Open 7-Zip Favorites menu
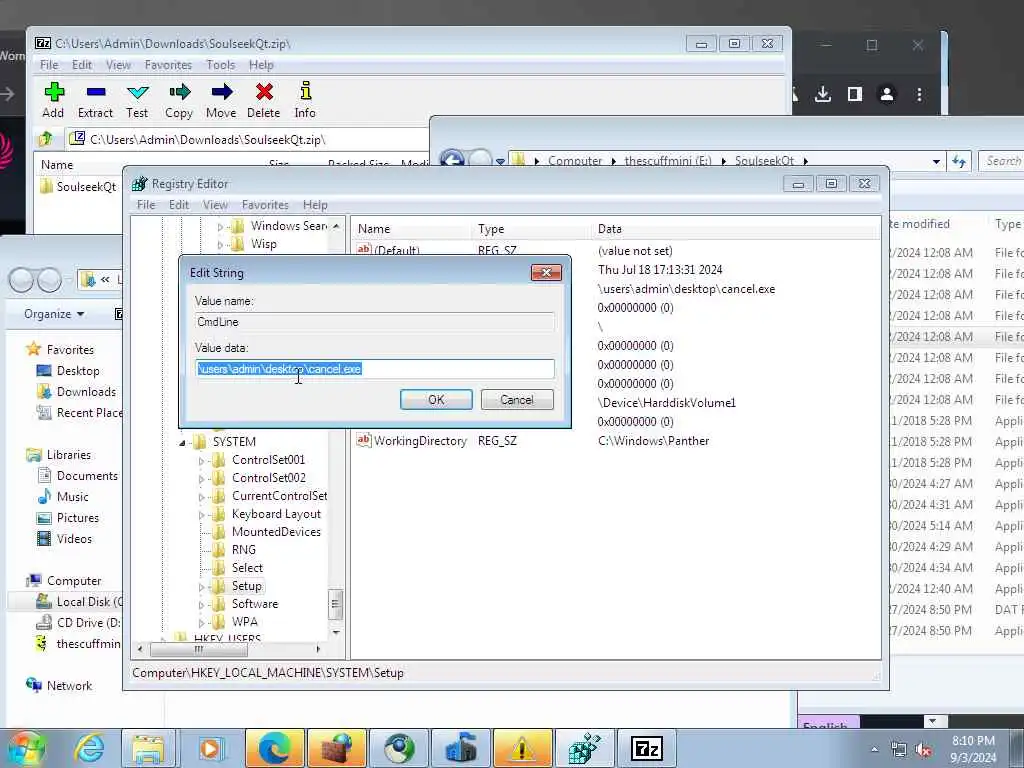Screen dimensions: 1024x768 click(168, 65)
